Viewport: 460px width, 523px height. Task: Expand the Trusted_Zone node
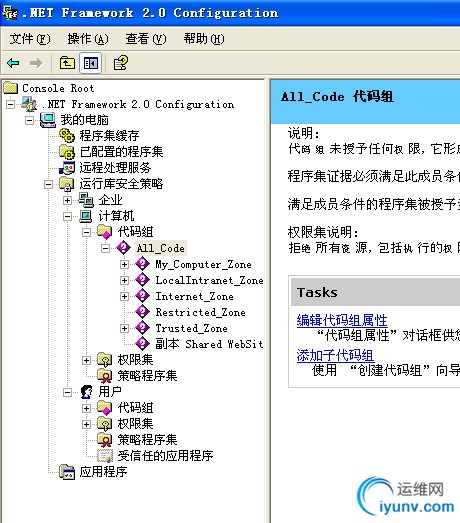[x=124, y=329]
